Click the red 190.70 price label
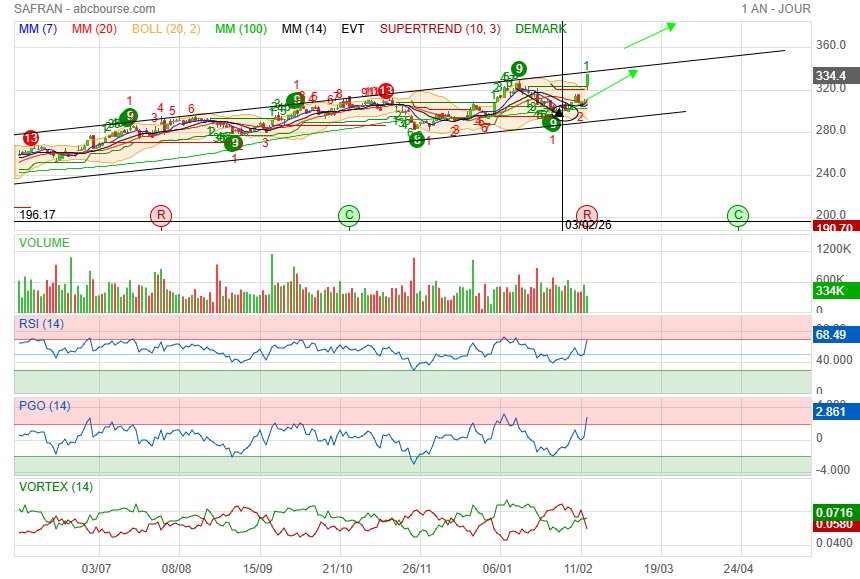The width and height of the screenshot is (860, 579). [x=835, y=228]
